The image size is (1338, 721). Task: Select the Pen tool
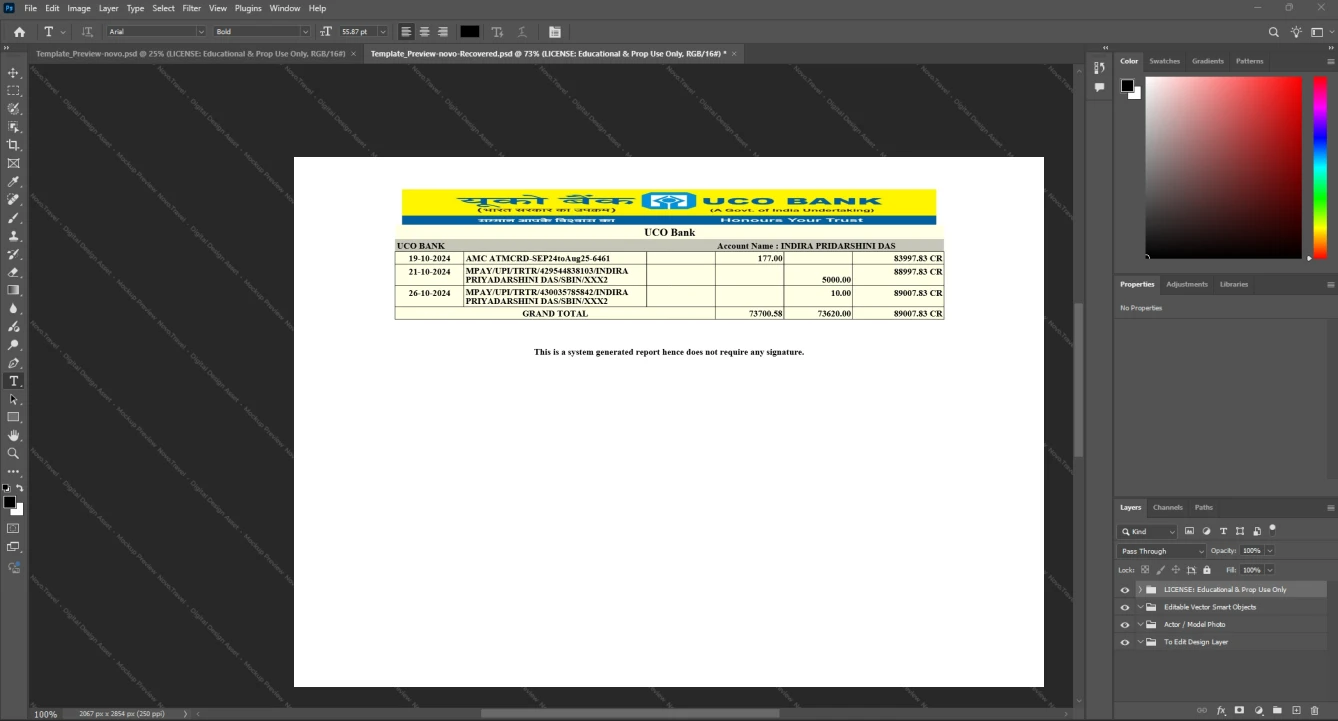13,363
